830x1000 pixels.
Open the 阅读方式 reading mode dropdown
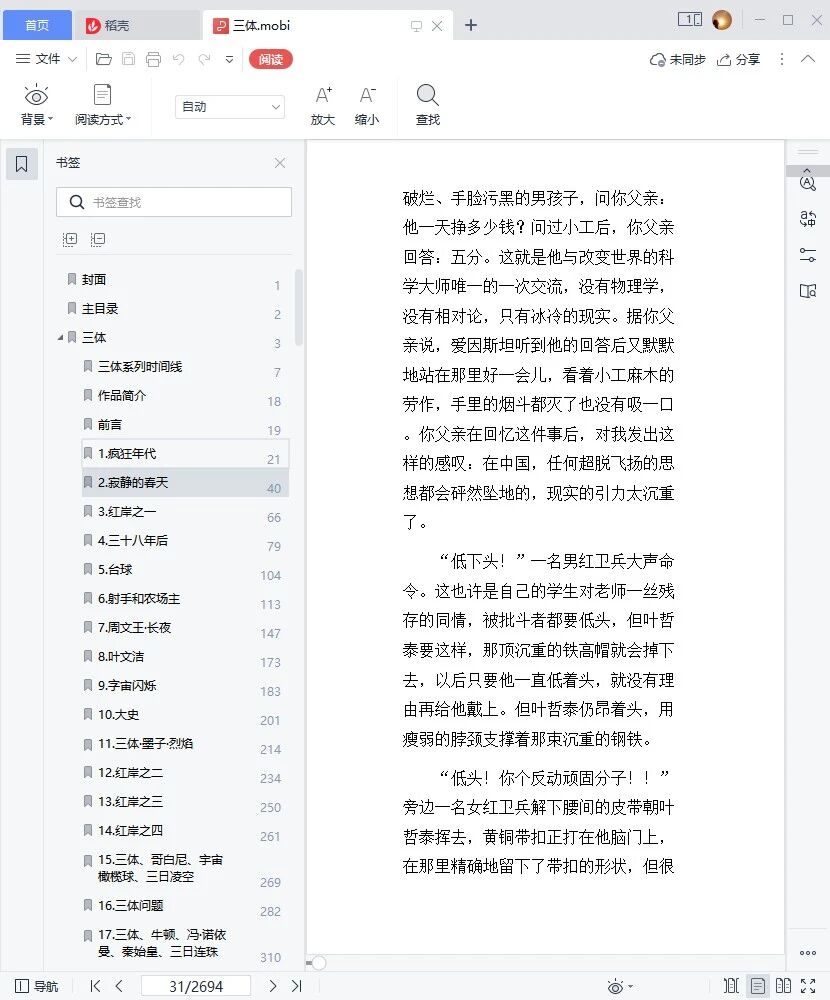(x=103, y=105)
